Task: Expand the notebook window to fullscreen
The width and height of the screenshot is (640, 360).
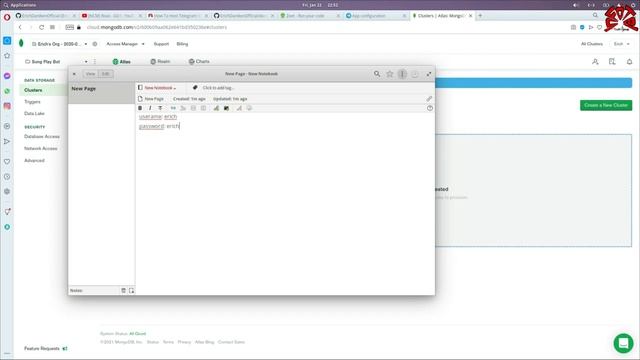Action: [429, 74]
